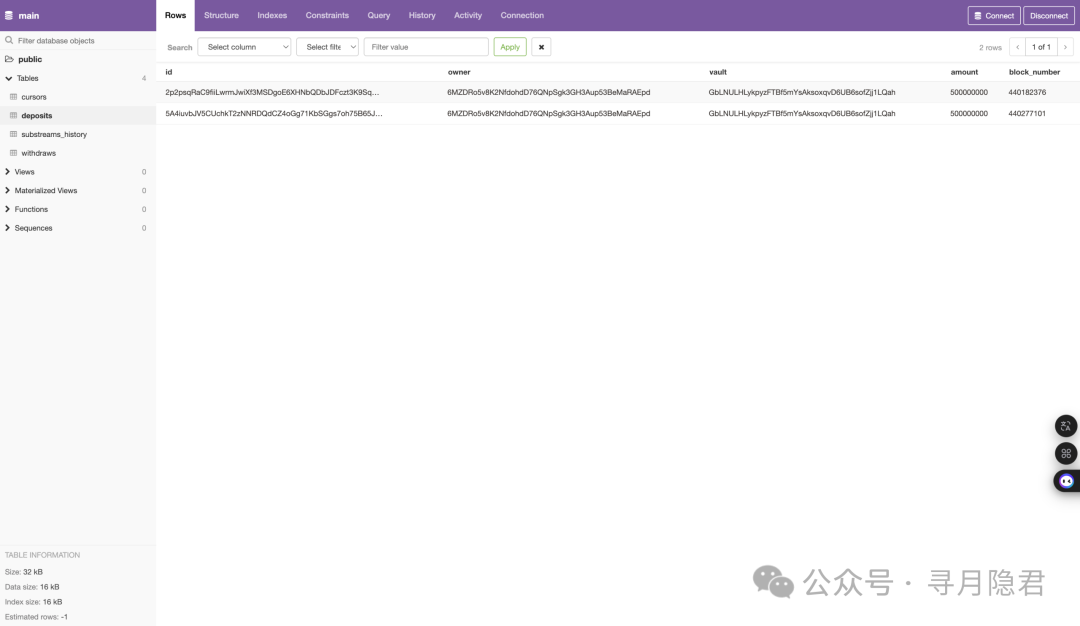This screenshot has width=1080, height=626.
Task: Switch to the Structure tab
Action: pyautogui.click(x=221, y=15)
